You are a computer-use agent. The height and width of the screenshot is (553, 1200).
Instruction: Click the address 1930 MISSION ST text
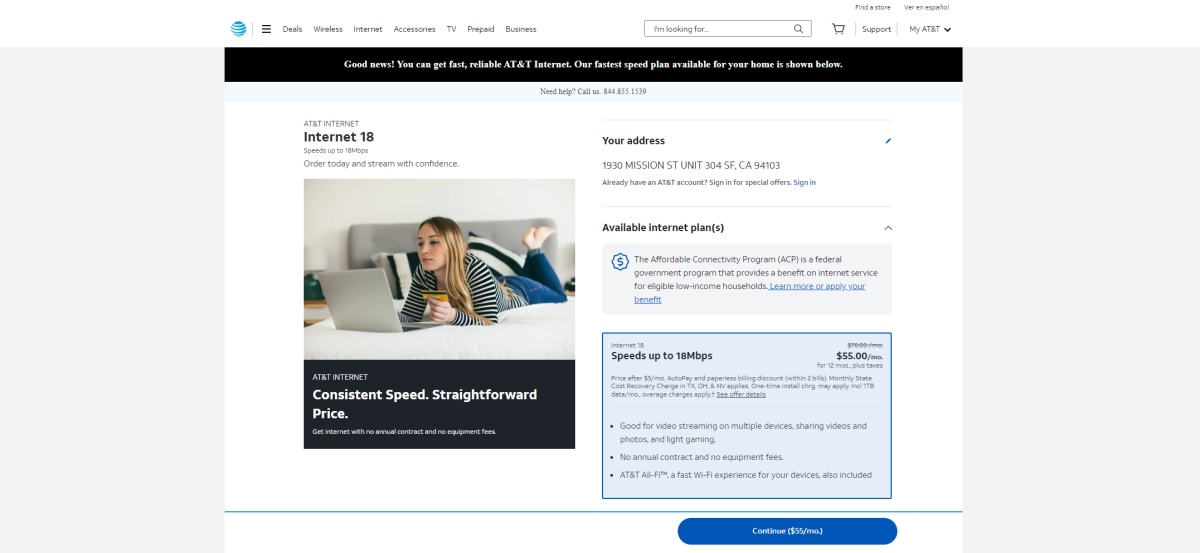[691, 165]
